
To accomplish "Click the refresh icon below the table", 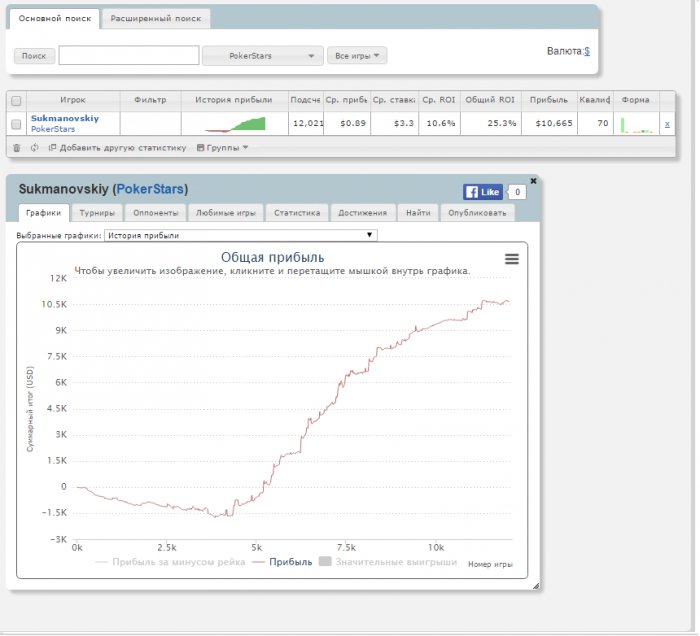I will tap(35, 148).
